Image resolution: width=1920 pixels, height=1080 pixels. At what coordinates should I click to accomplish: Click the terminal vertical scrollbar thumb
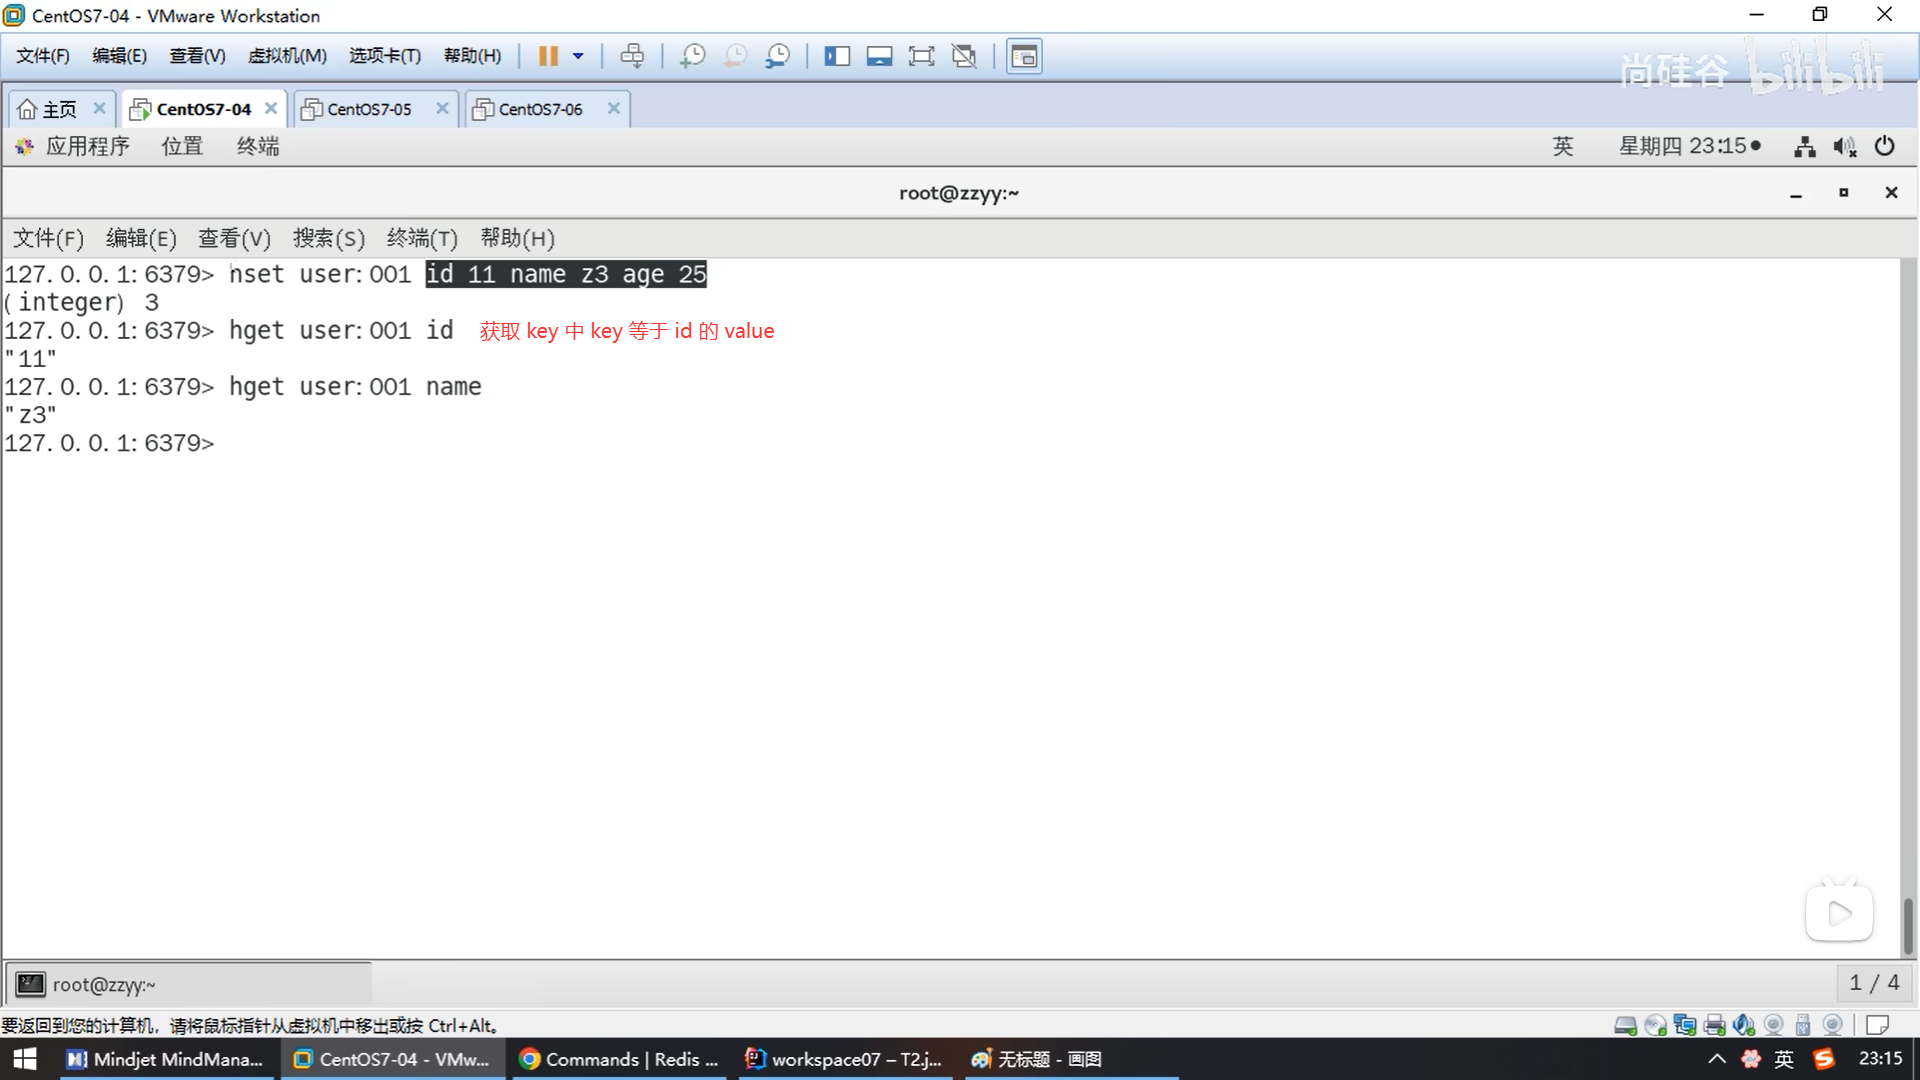tap(1908, 925)
